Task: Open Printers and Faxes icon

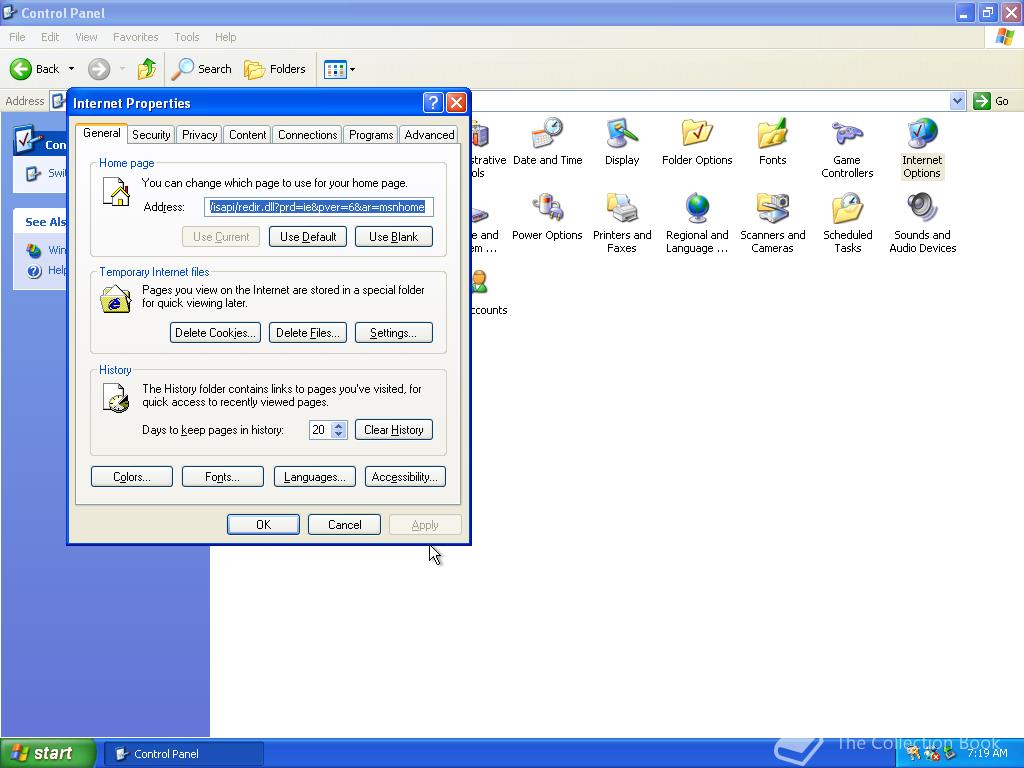Action: pos(622,223)
